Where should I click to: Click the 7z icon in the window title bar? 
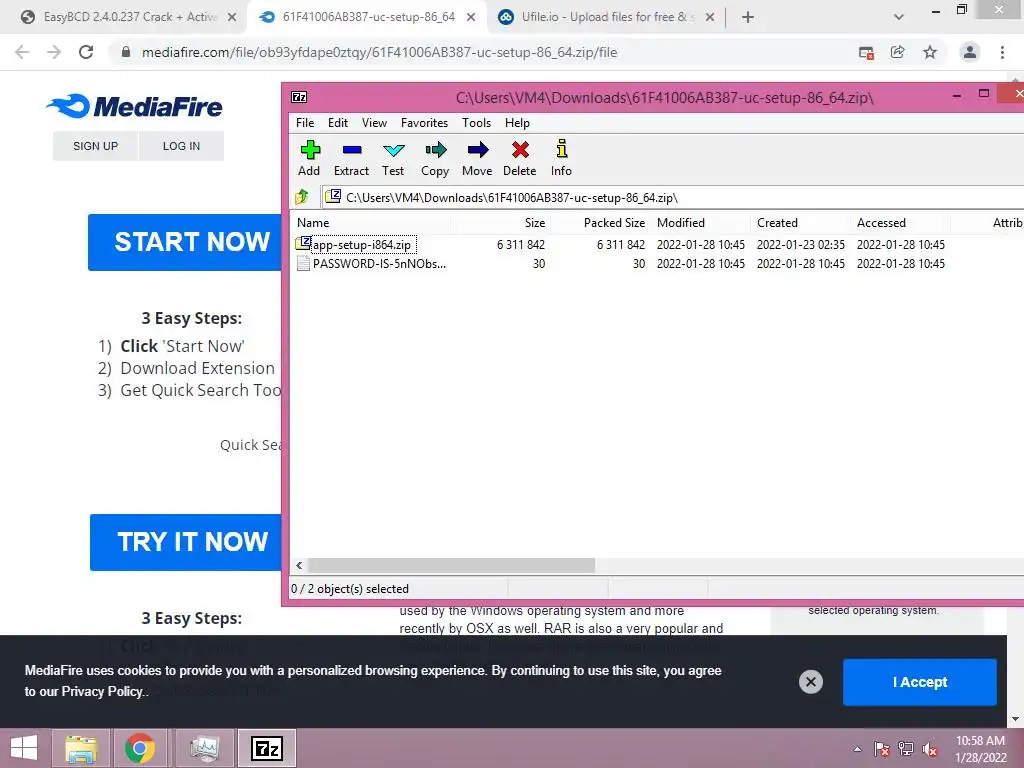(299, 97)
